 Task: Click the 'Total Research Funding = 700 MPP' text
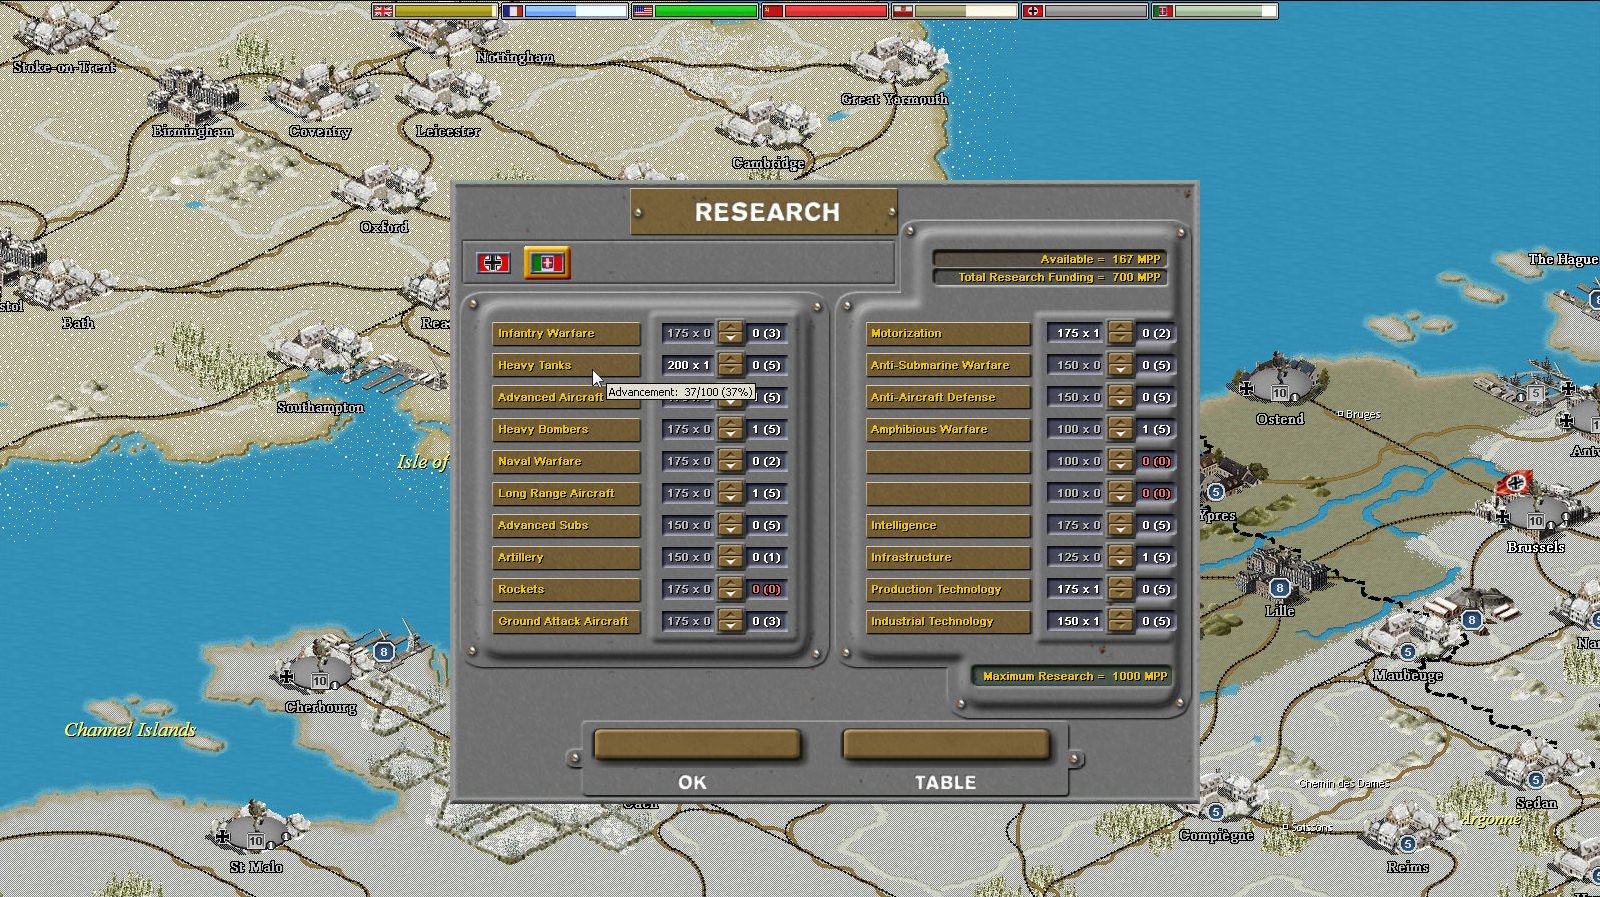(1050, 277)
